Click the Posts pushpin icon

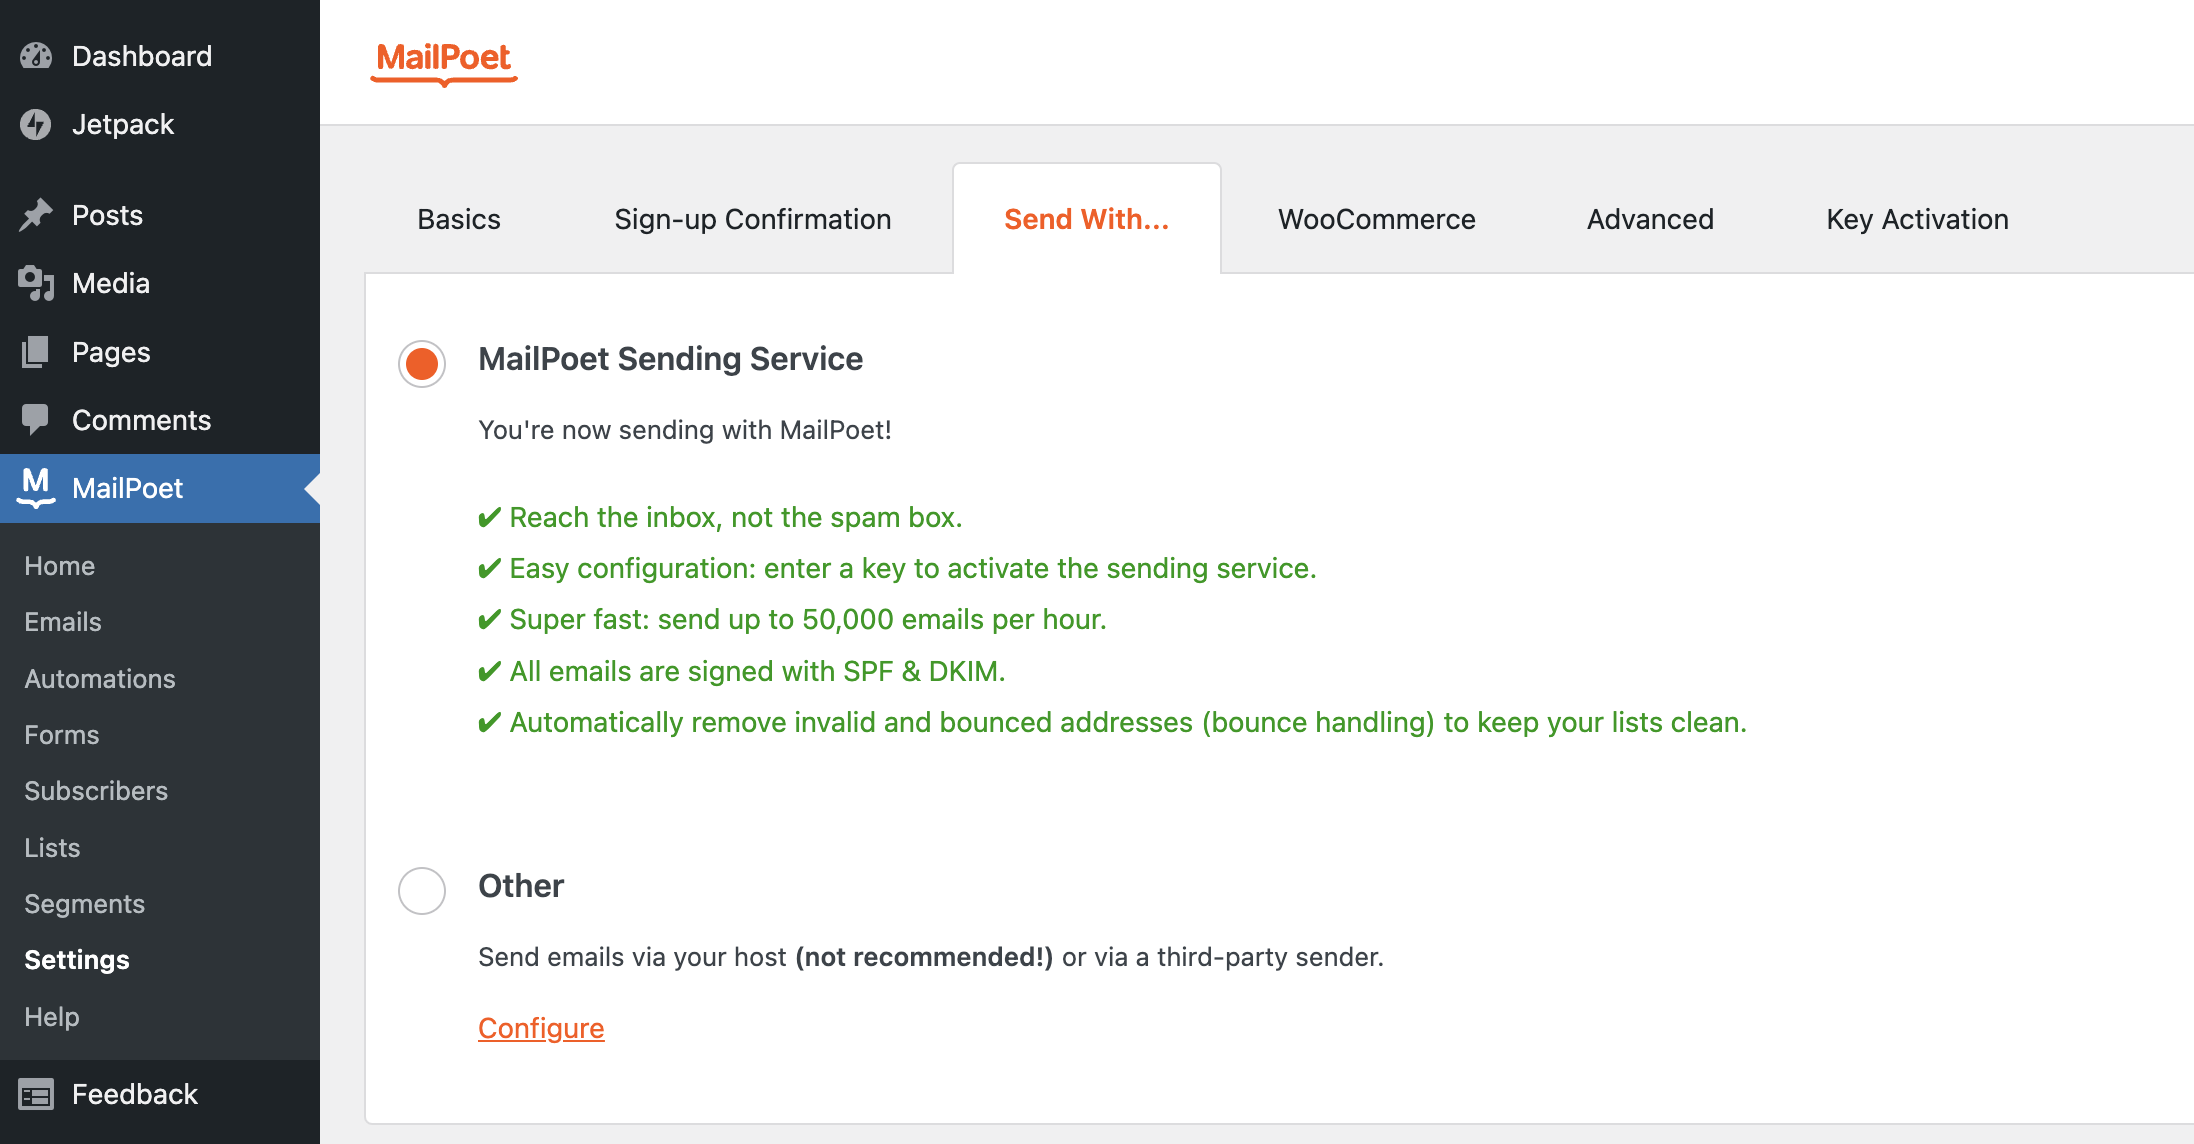36,215
